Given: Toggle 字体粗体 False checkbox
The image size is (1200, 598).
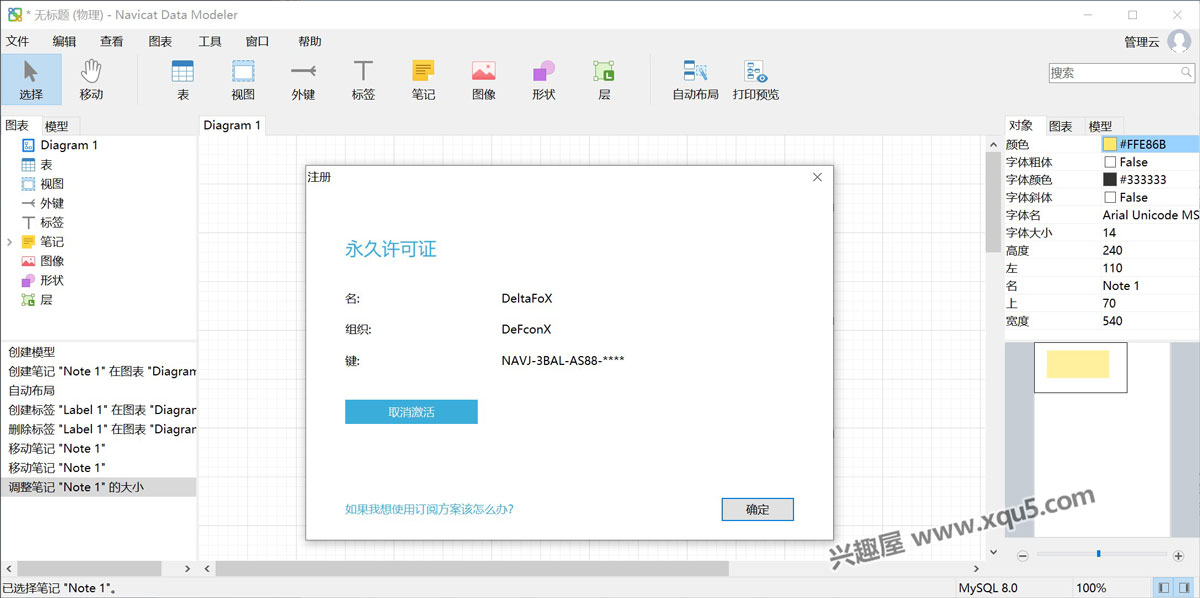Looking at the screenshot, I should pyautogui.click(x=1110, y=162).
